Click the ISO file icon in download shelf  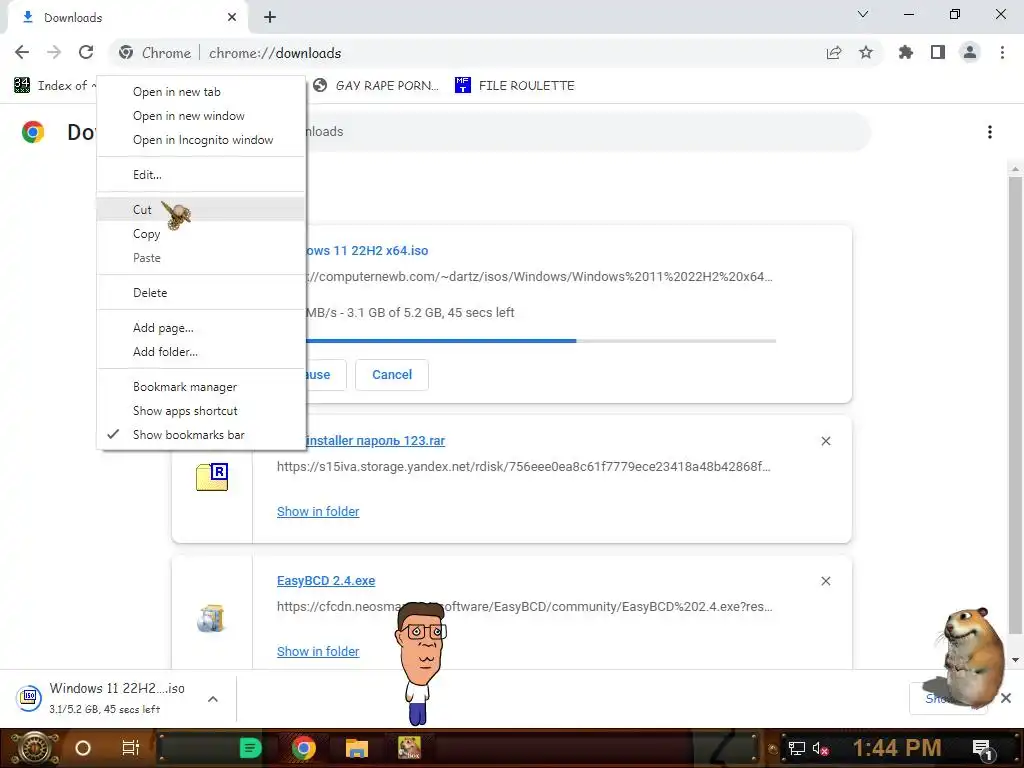point(29,698)
